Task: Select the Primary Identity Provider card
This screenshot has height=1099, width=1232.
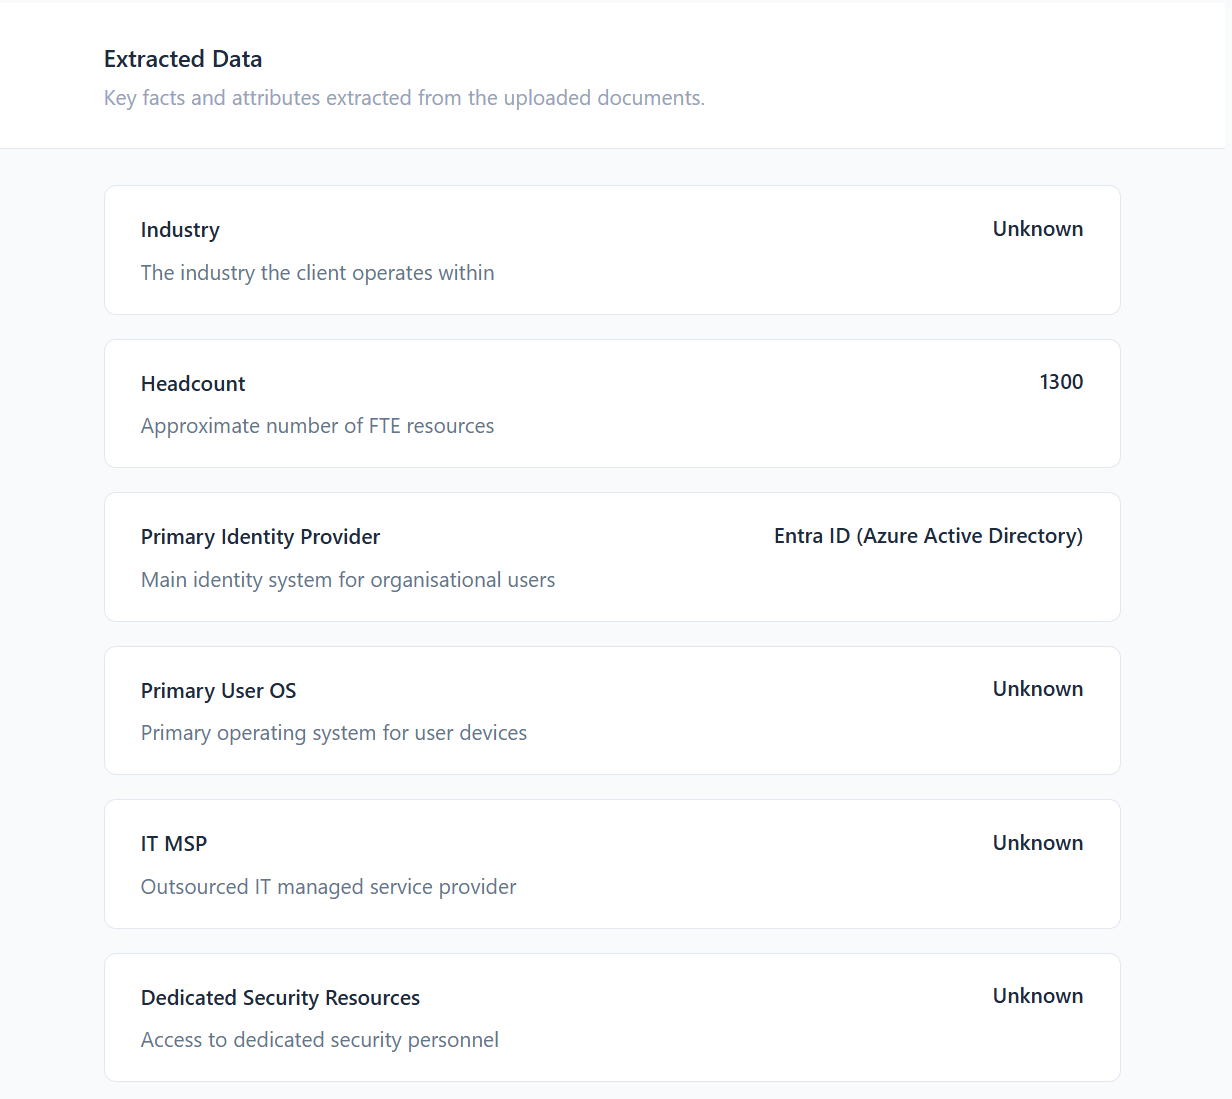Action: click(x=612, y=557)
